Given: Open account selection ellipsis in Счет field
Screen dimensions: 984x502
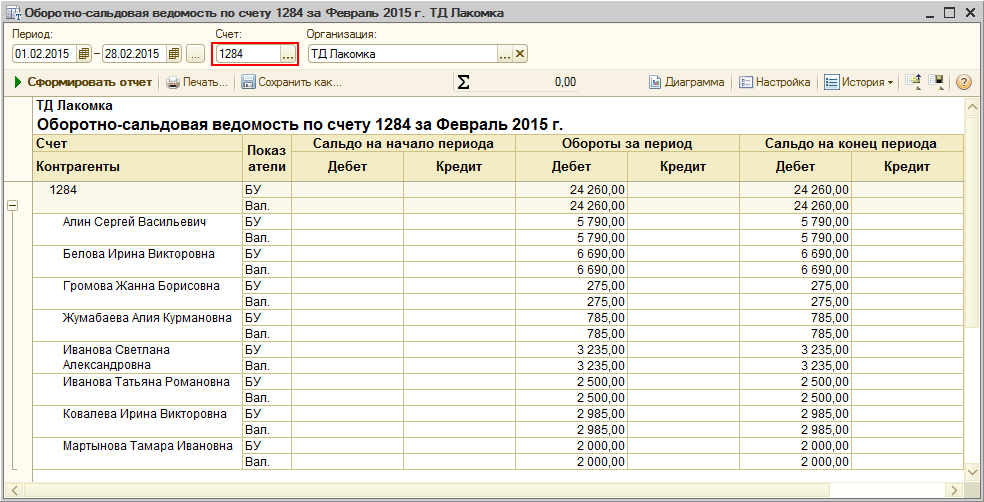Looking at the screenshot, I should click(x=288, y=54).
